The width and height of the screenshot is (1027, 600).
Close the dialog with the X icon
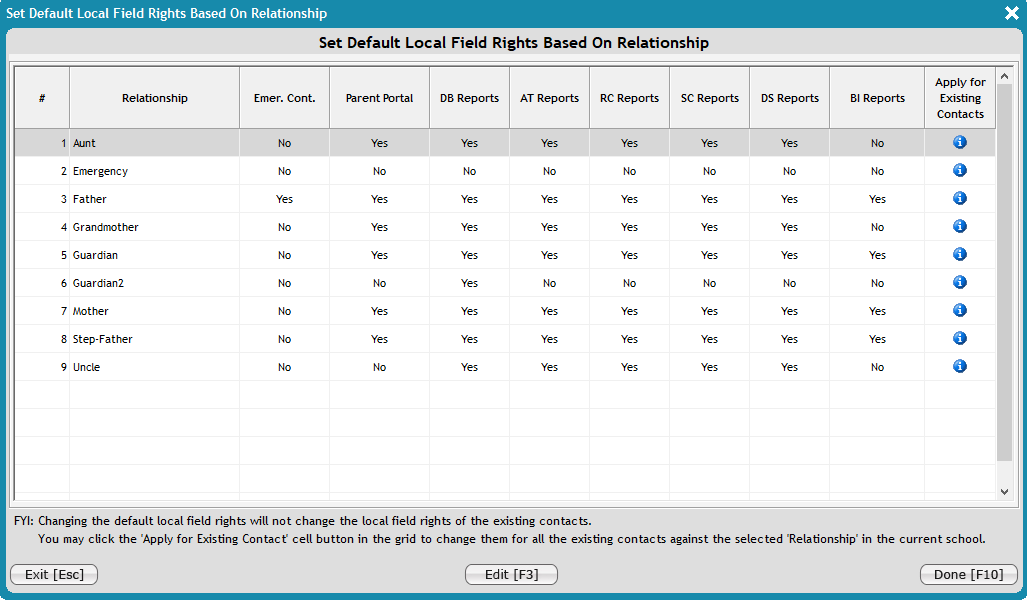coord(1011,13)
